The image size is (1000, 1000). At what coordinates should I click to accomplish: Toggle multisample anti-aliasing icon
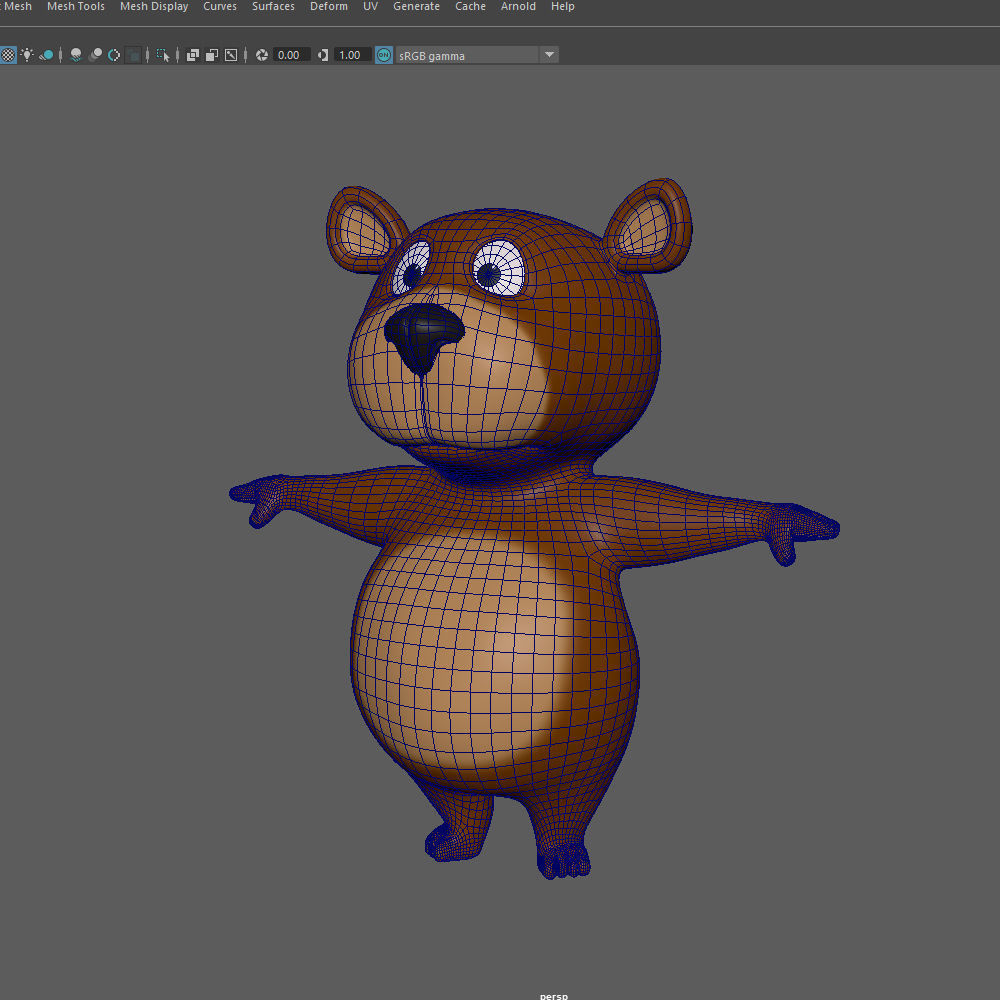point(114,55)
